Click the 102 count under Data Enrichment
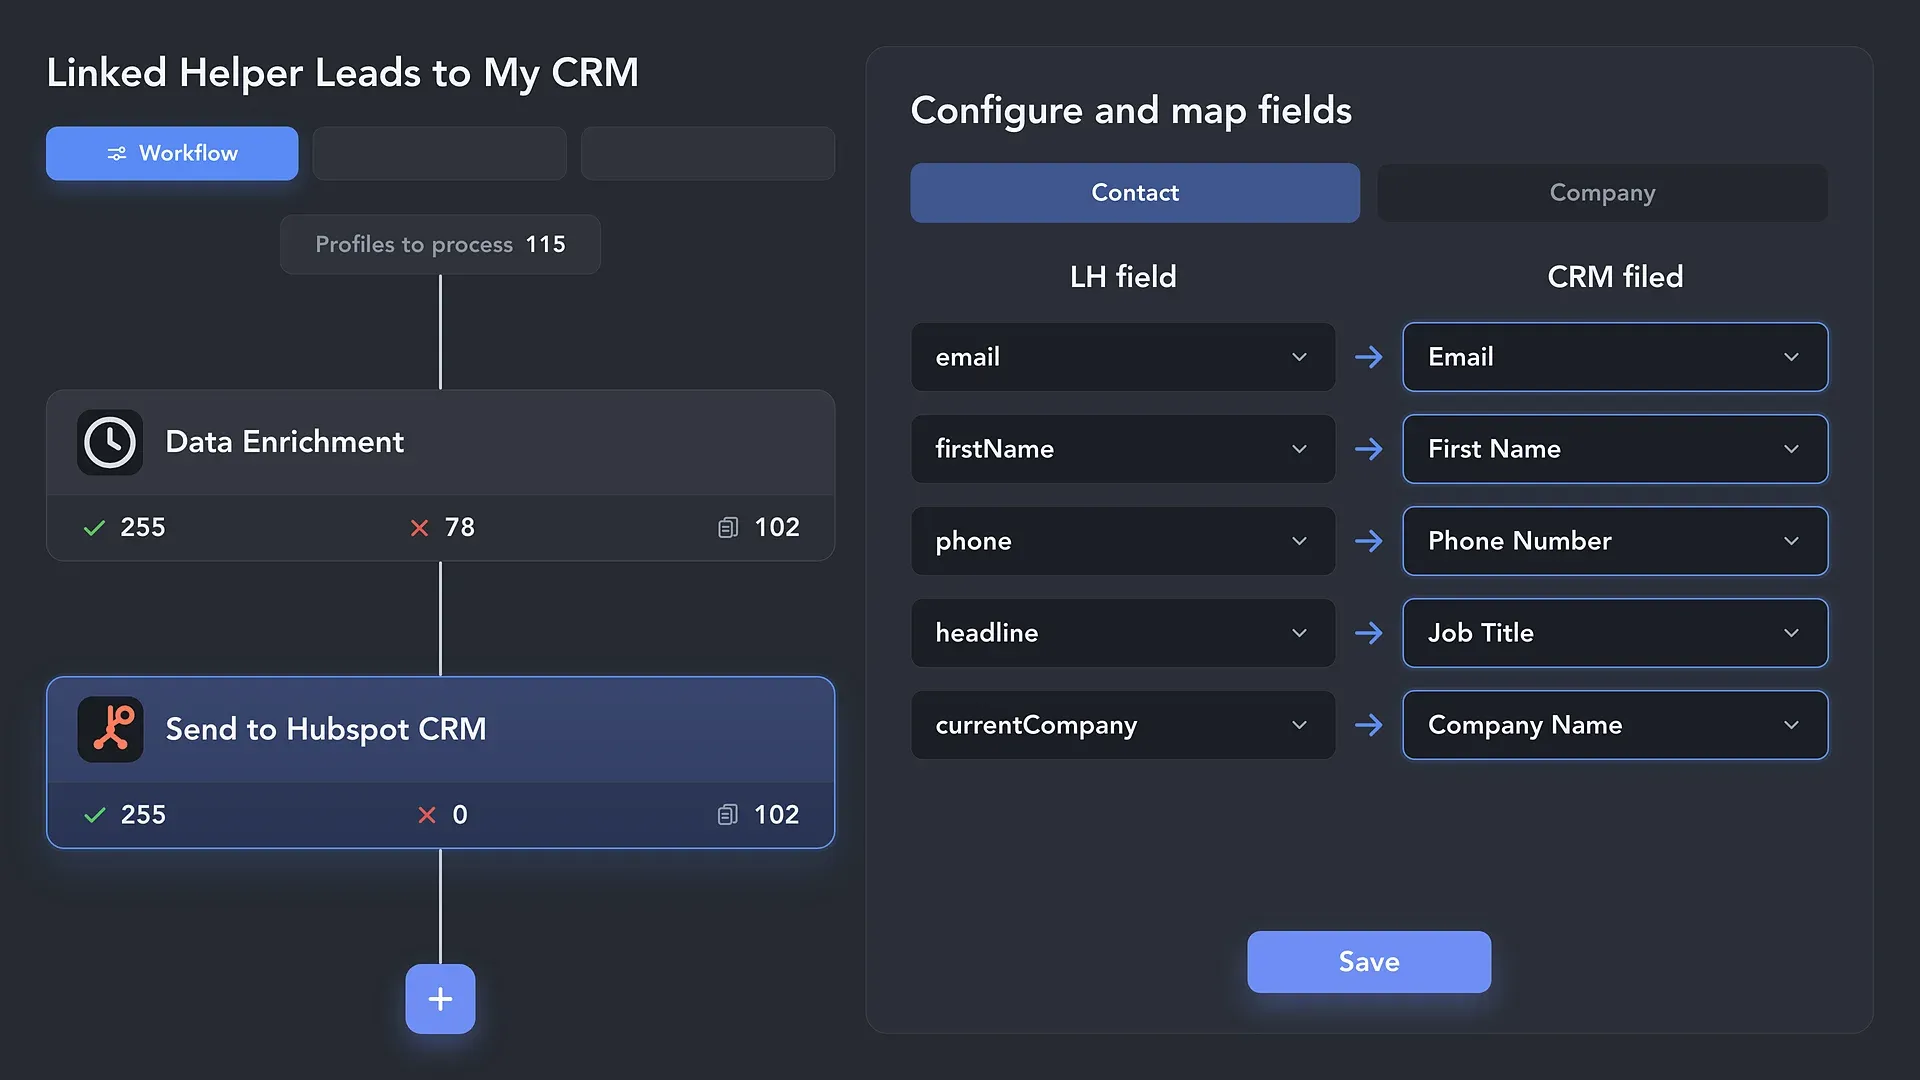This screenshot has width=1920, height=1080. [777, 528]
